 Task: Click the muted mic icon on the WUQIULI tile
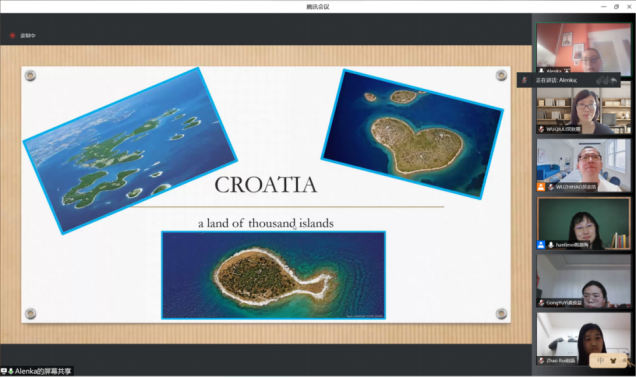541,129
